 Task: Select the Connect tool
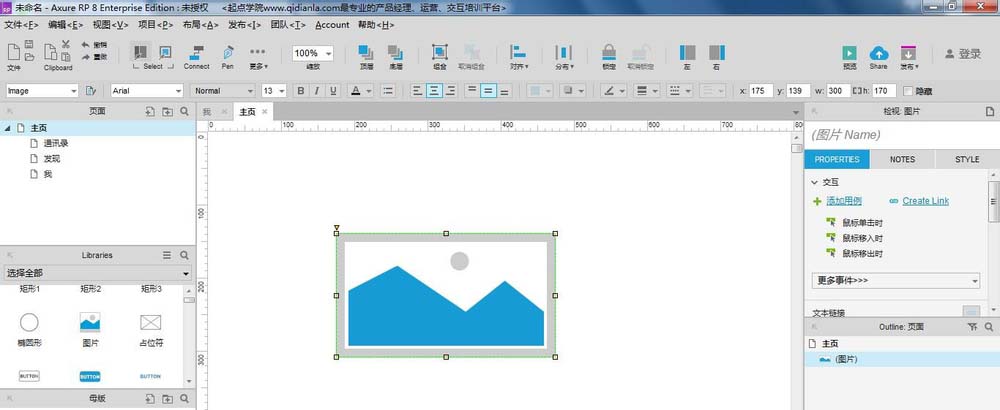click(196, 52)
